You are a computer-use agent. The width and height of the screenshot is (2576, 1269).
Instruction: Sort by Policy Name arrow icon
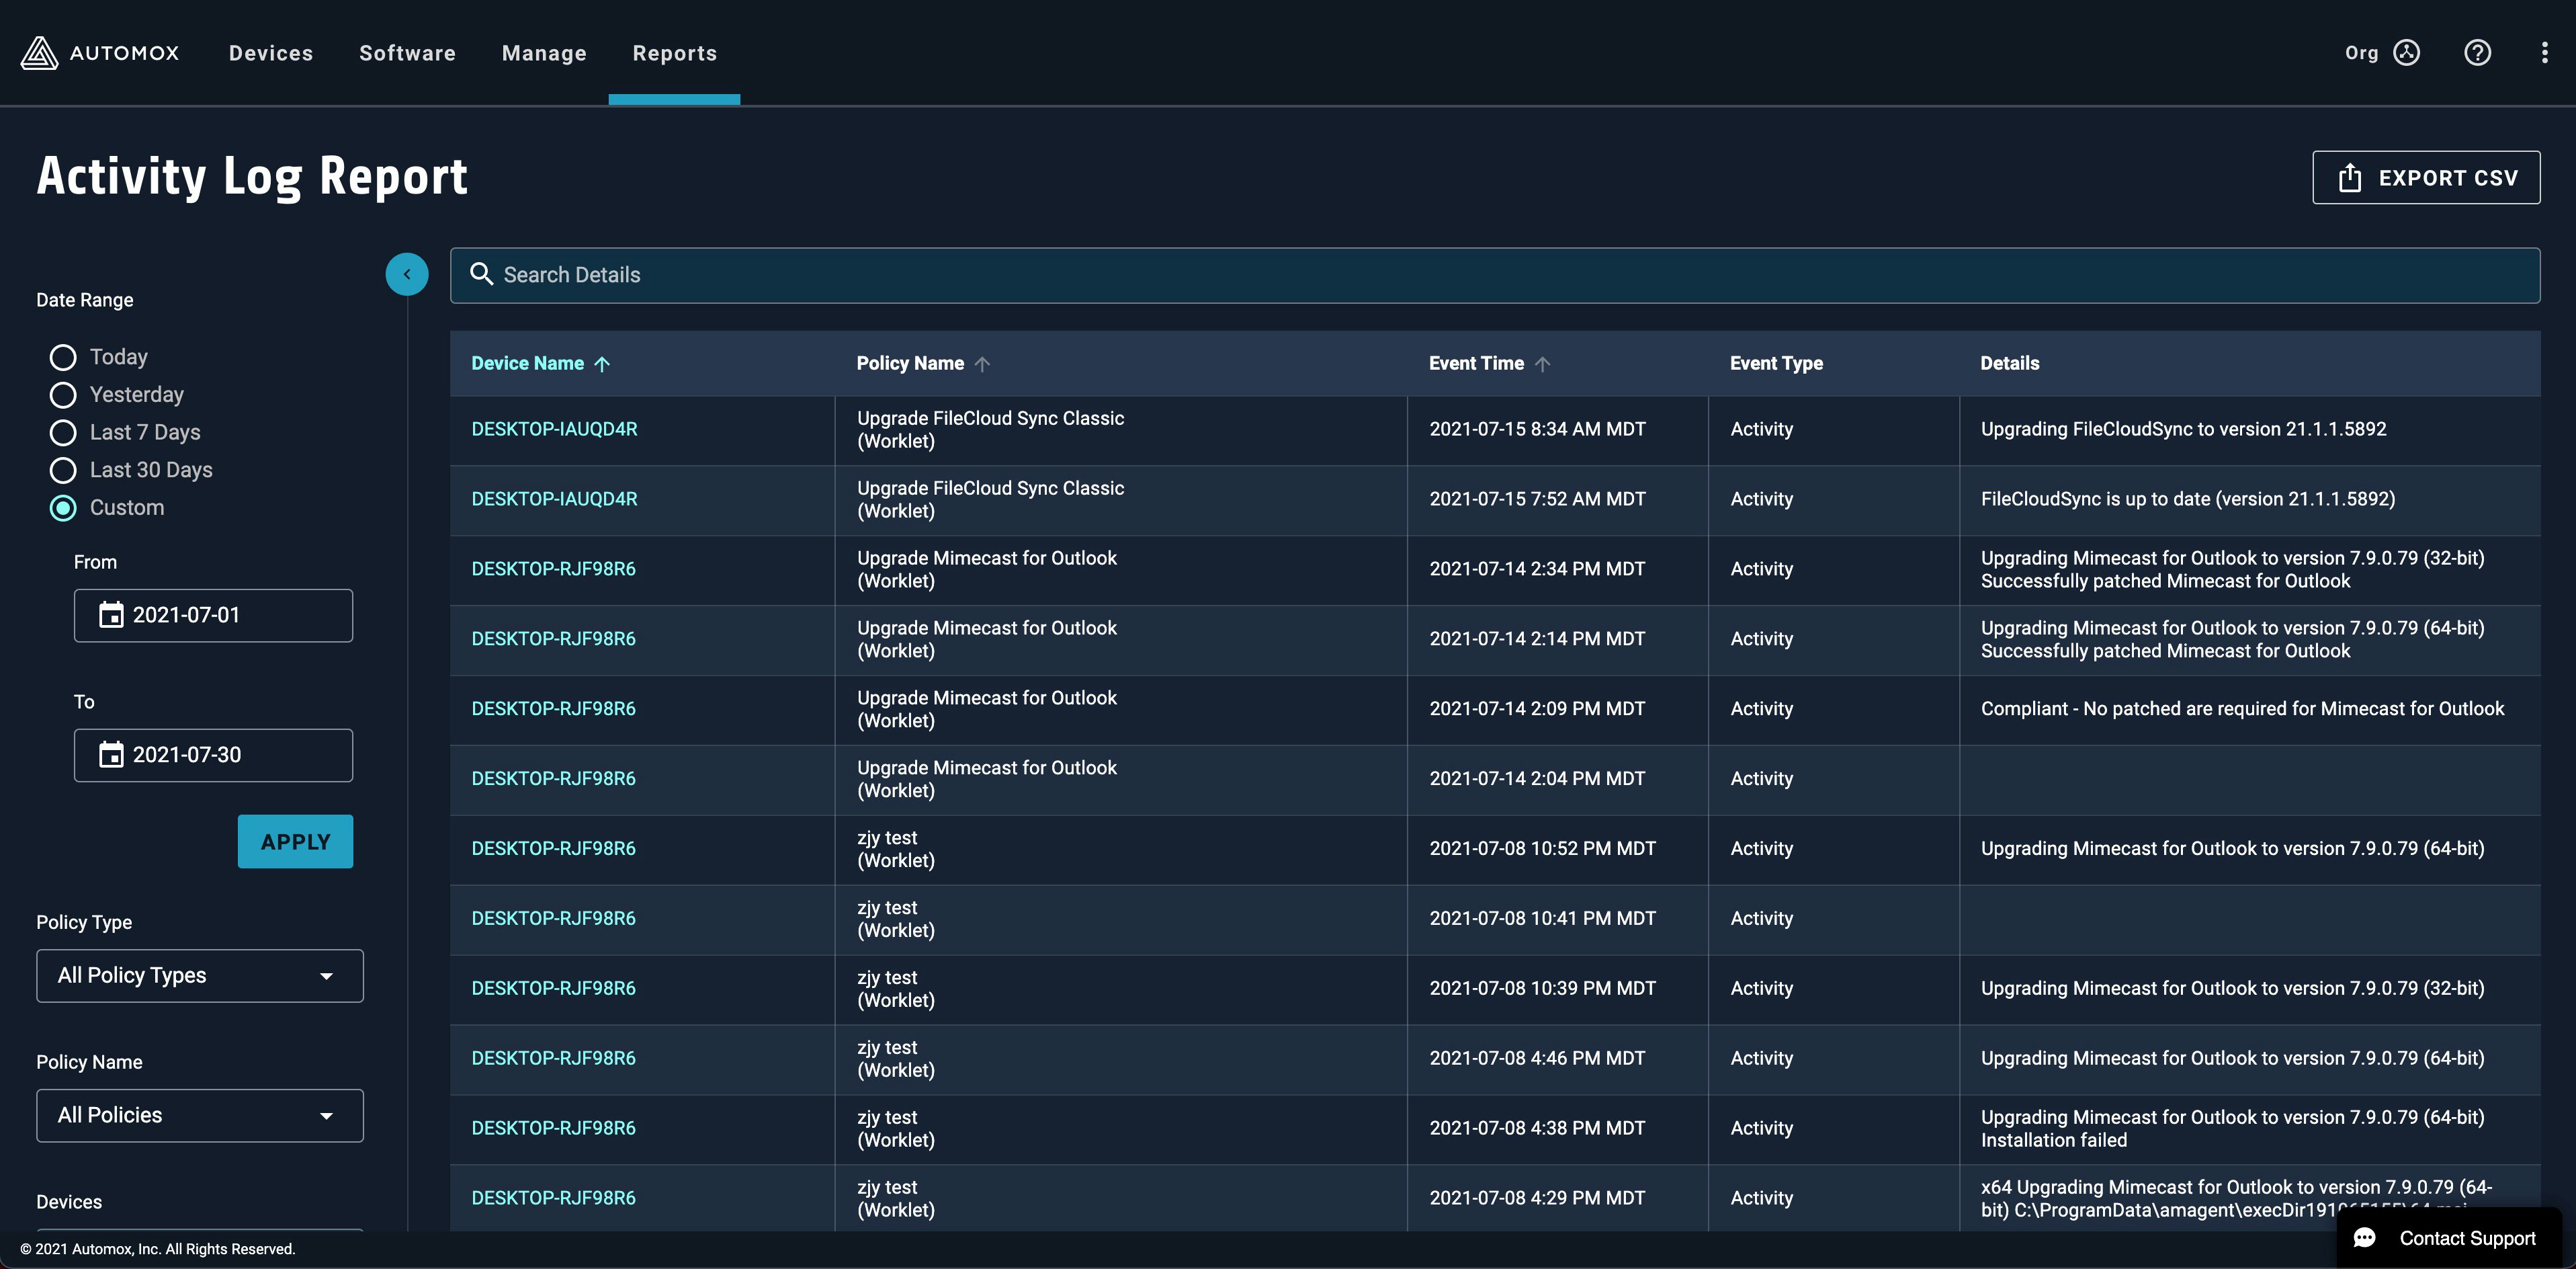click(x=982, y=364)
